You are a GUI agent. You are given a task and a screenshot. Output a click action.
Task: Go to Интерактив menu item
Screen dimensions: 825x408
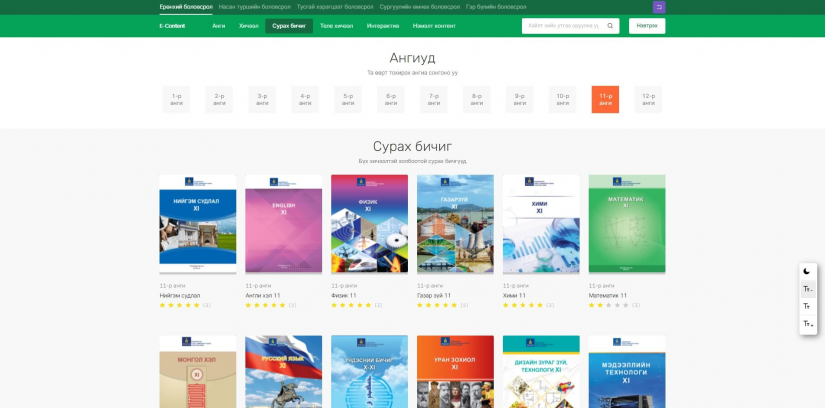click(x=383, y=26)
